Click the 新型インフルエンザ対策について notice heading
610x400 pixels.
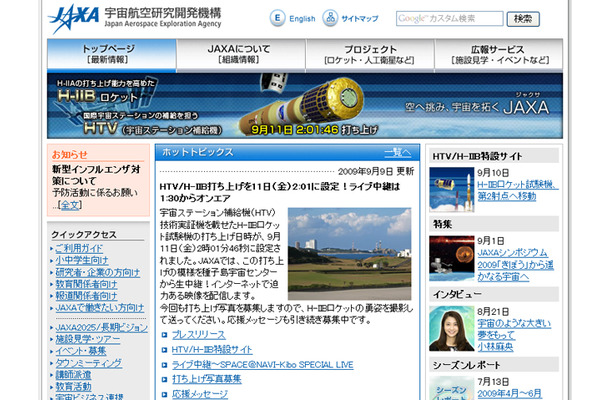tap(96, 175)
